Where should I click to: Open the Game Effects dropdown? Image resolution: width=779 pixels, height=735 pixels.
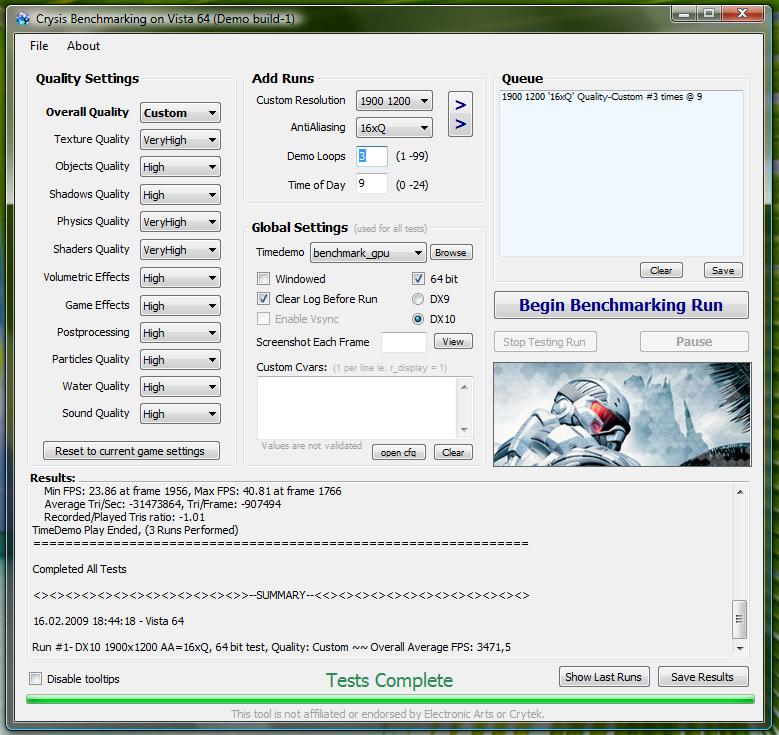tap(180, 306)
